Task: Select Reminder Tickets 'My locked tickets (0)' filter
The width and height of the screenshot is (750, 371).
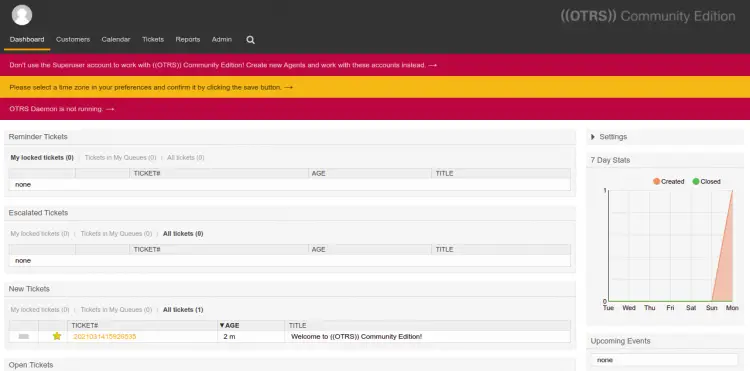Action: click(x=42, y=157)
